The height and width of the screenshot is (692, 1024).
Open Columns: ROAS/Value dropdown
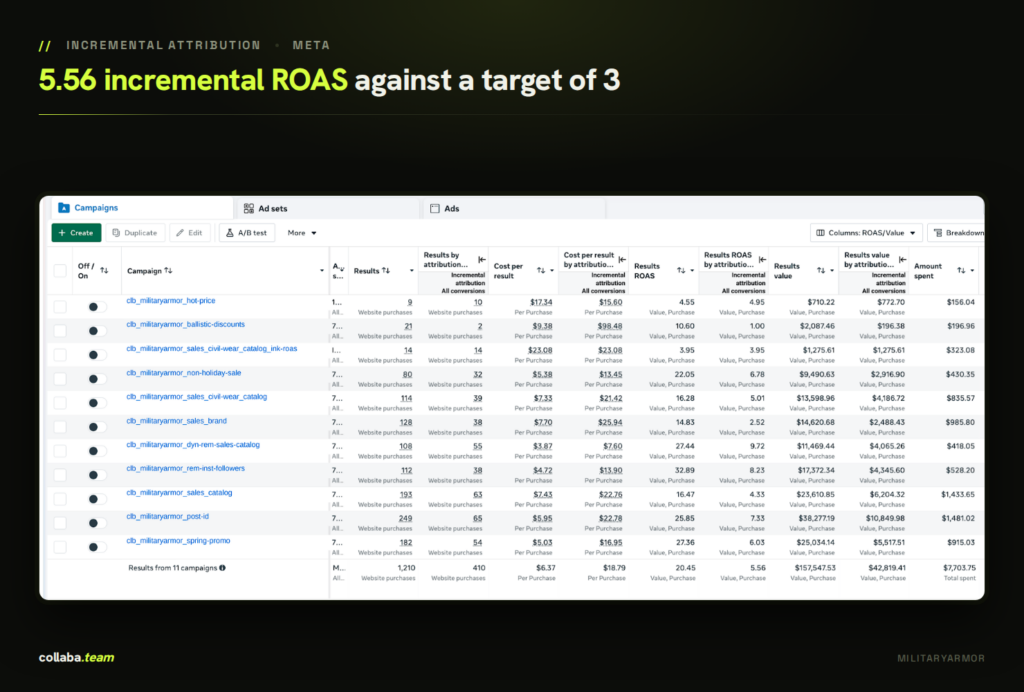tap(866, 232)
